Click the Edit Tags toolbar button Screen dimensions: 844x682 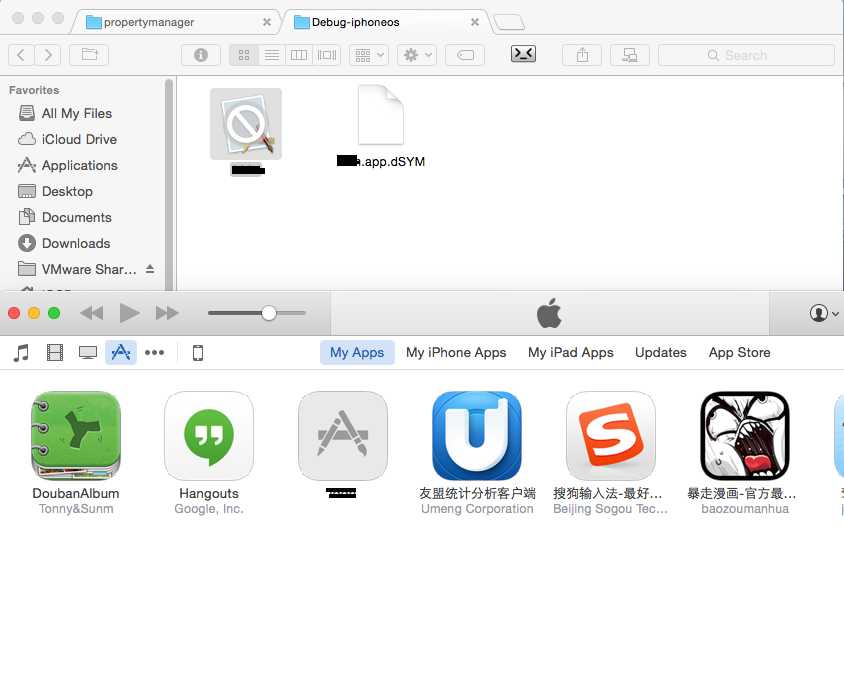click(465, 55)
